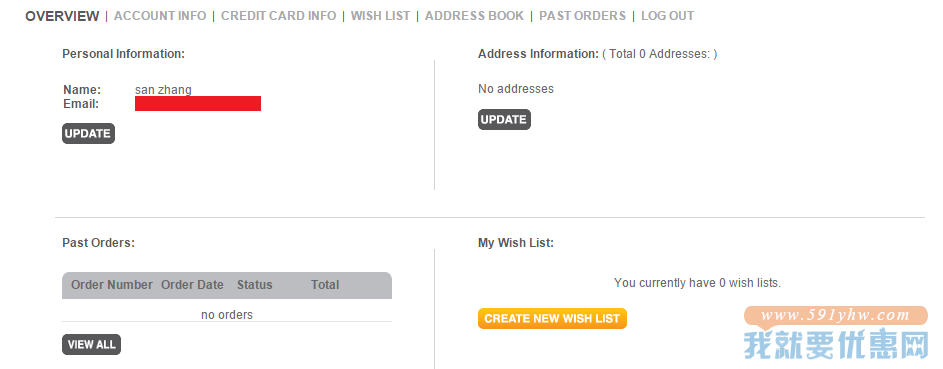Image resolution: width=943 pixels, height=369 pixels.
Task: Click the name san zhang
Action: click(163, 90)
